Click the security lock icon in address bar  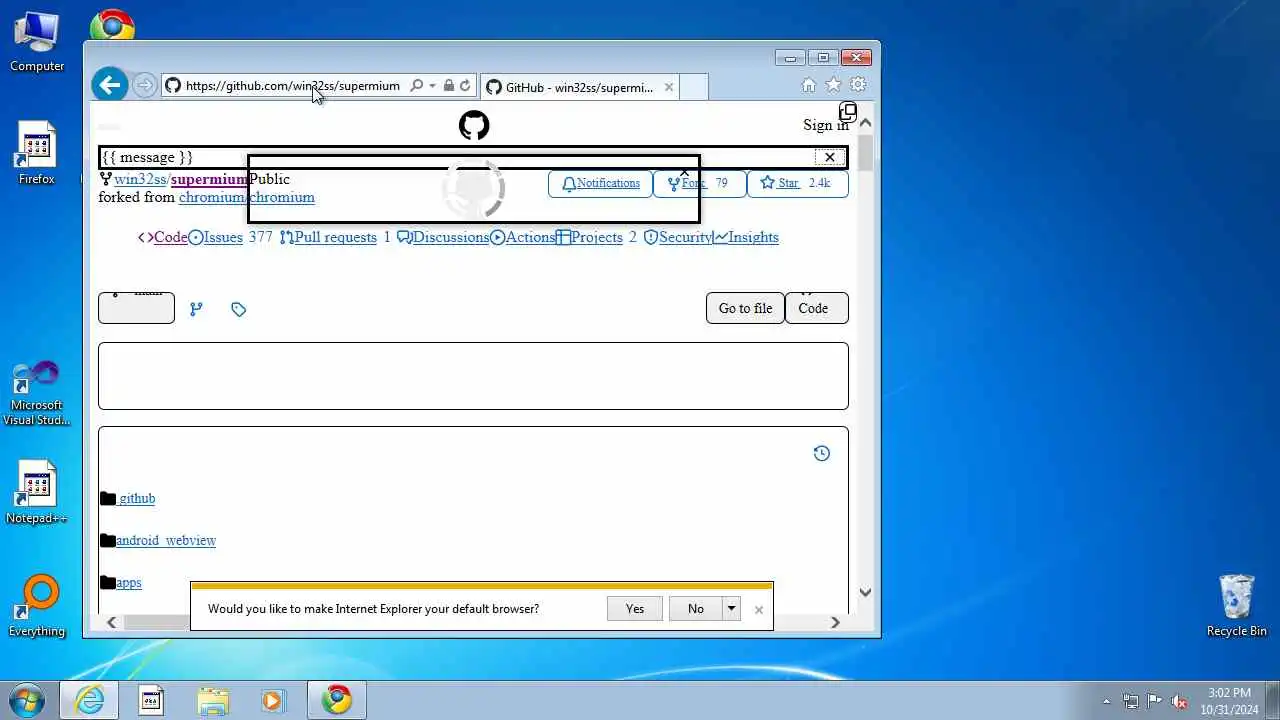[x=448, y=86]
